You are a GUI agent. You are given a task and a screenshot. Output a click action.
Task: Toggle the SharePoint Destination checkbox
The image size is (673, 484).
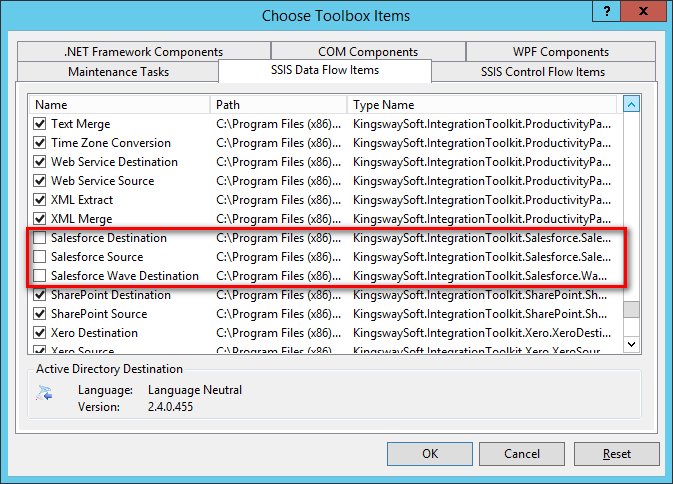point(39,295)
